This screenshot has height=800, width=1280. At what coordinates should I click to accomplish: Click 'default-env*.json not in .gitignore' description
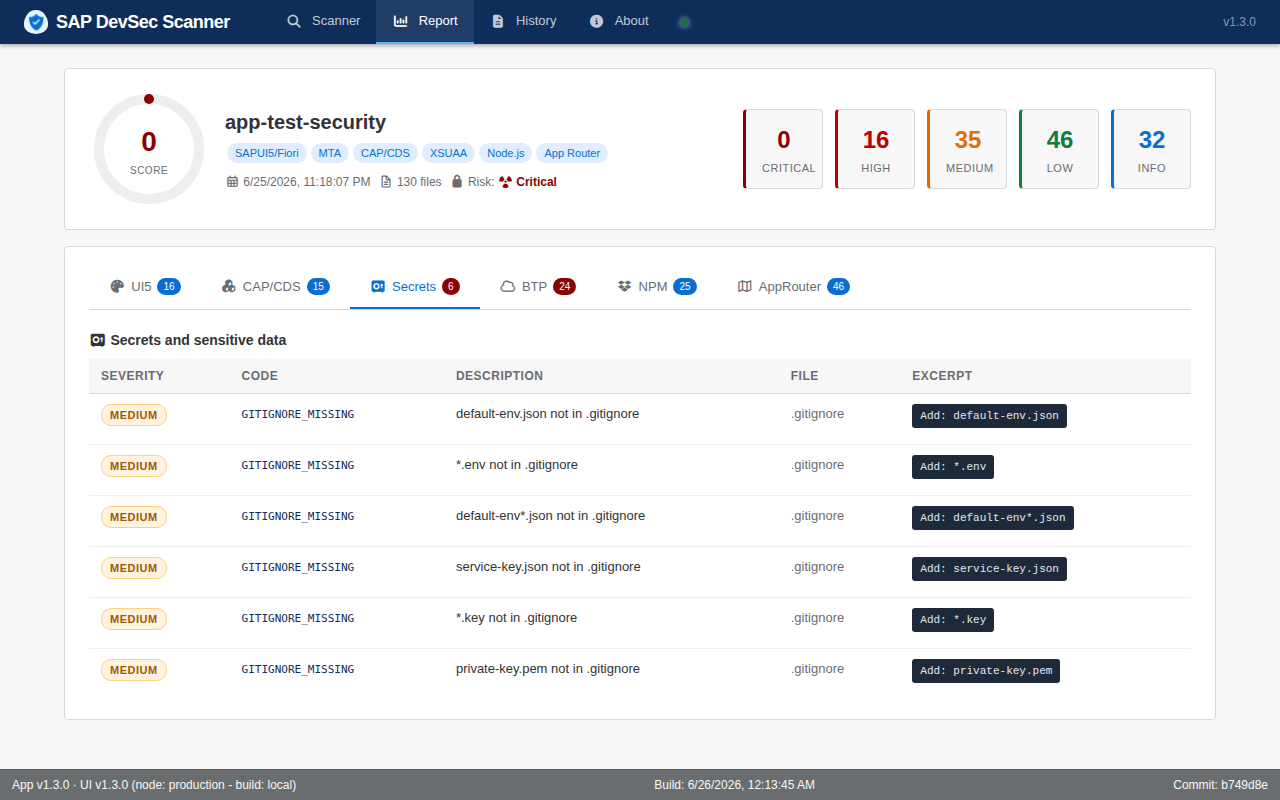tap(551, 516)
